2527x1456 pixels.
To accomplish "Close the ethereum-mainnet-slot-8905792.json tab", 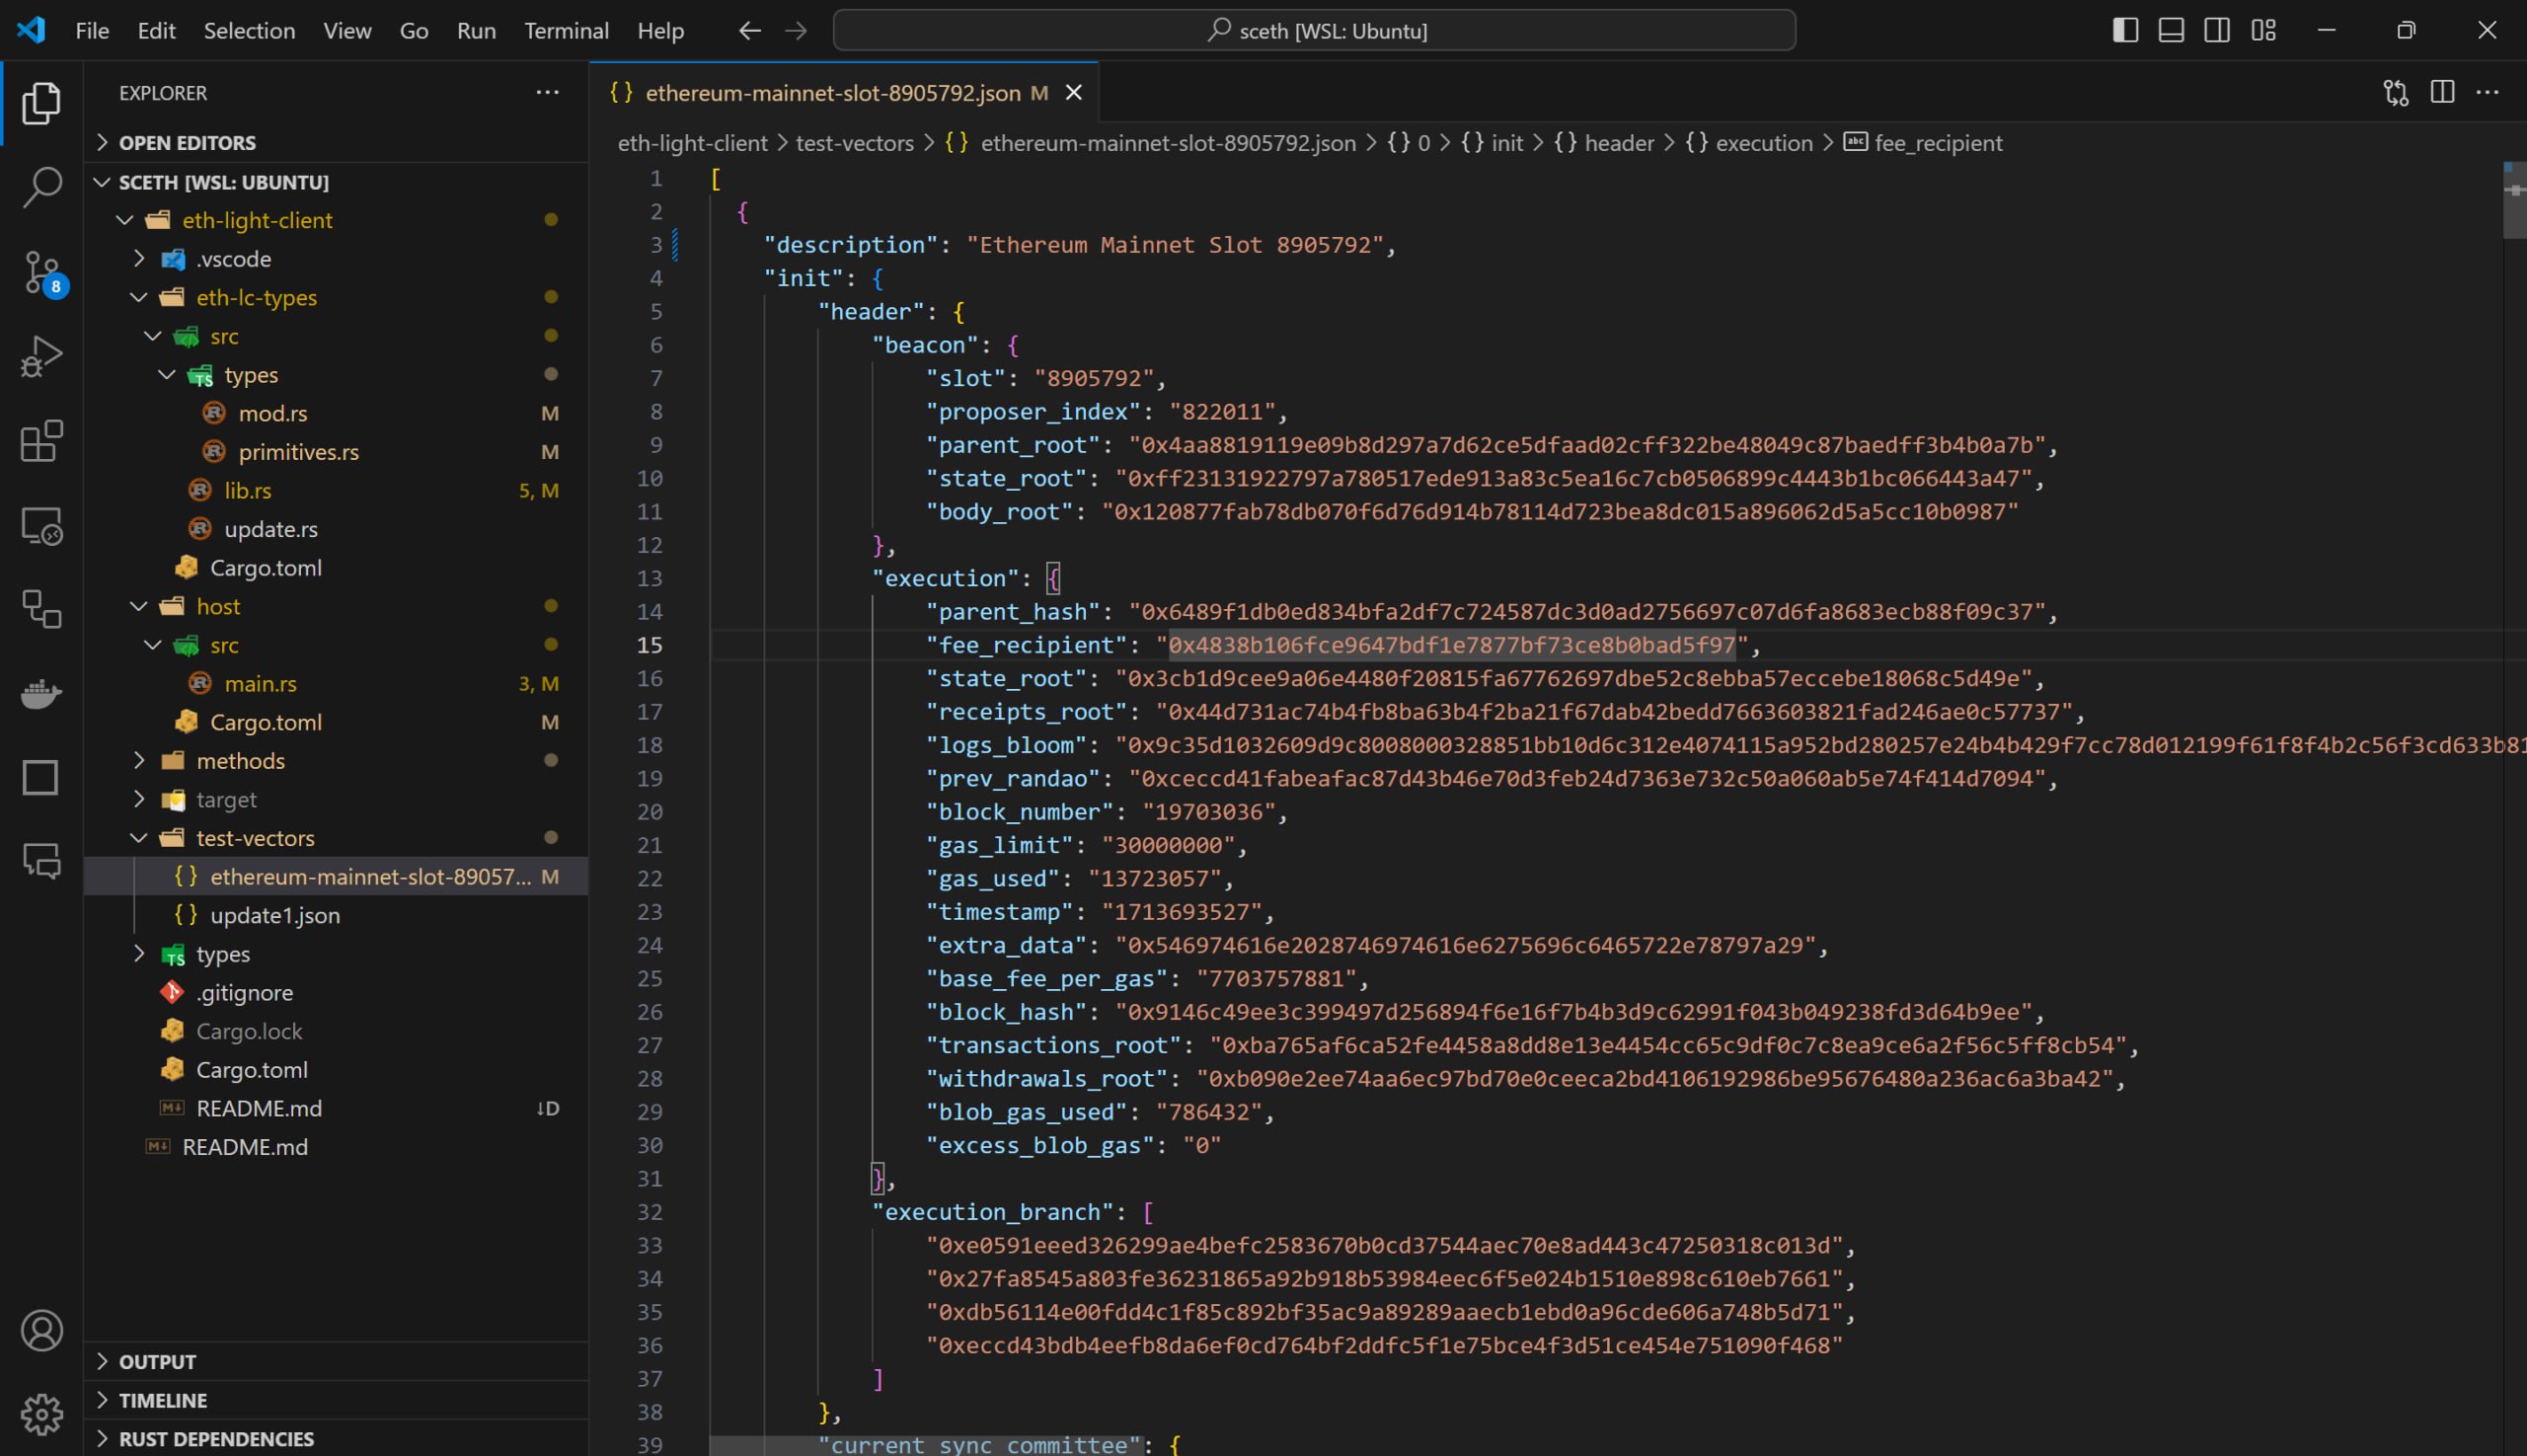I will click(1074, 93).
